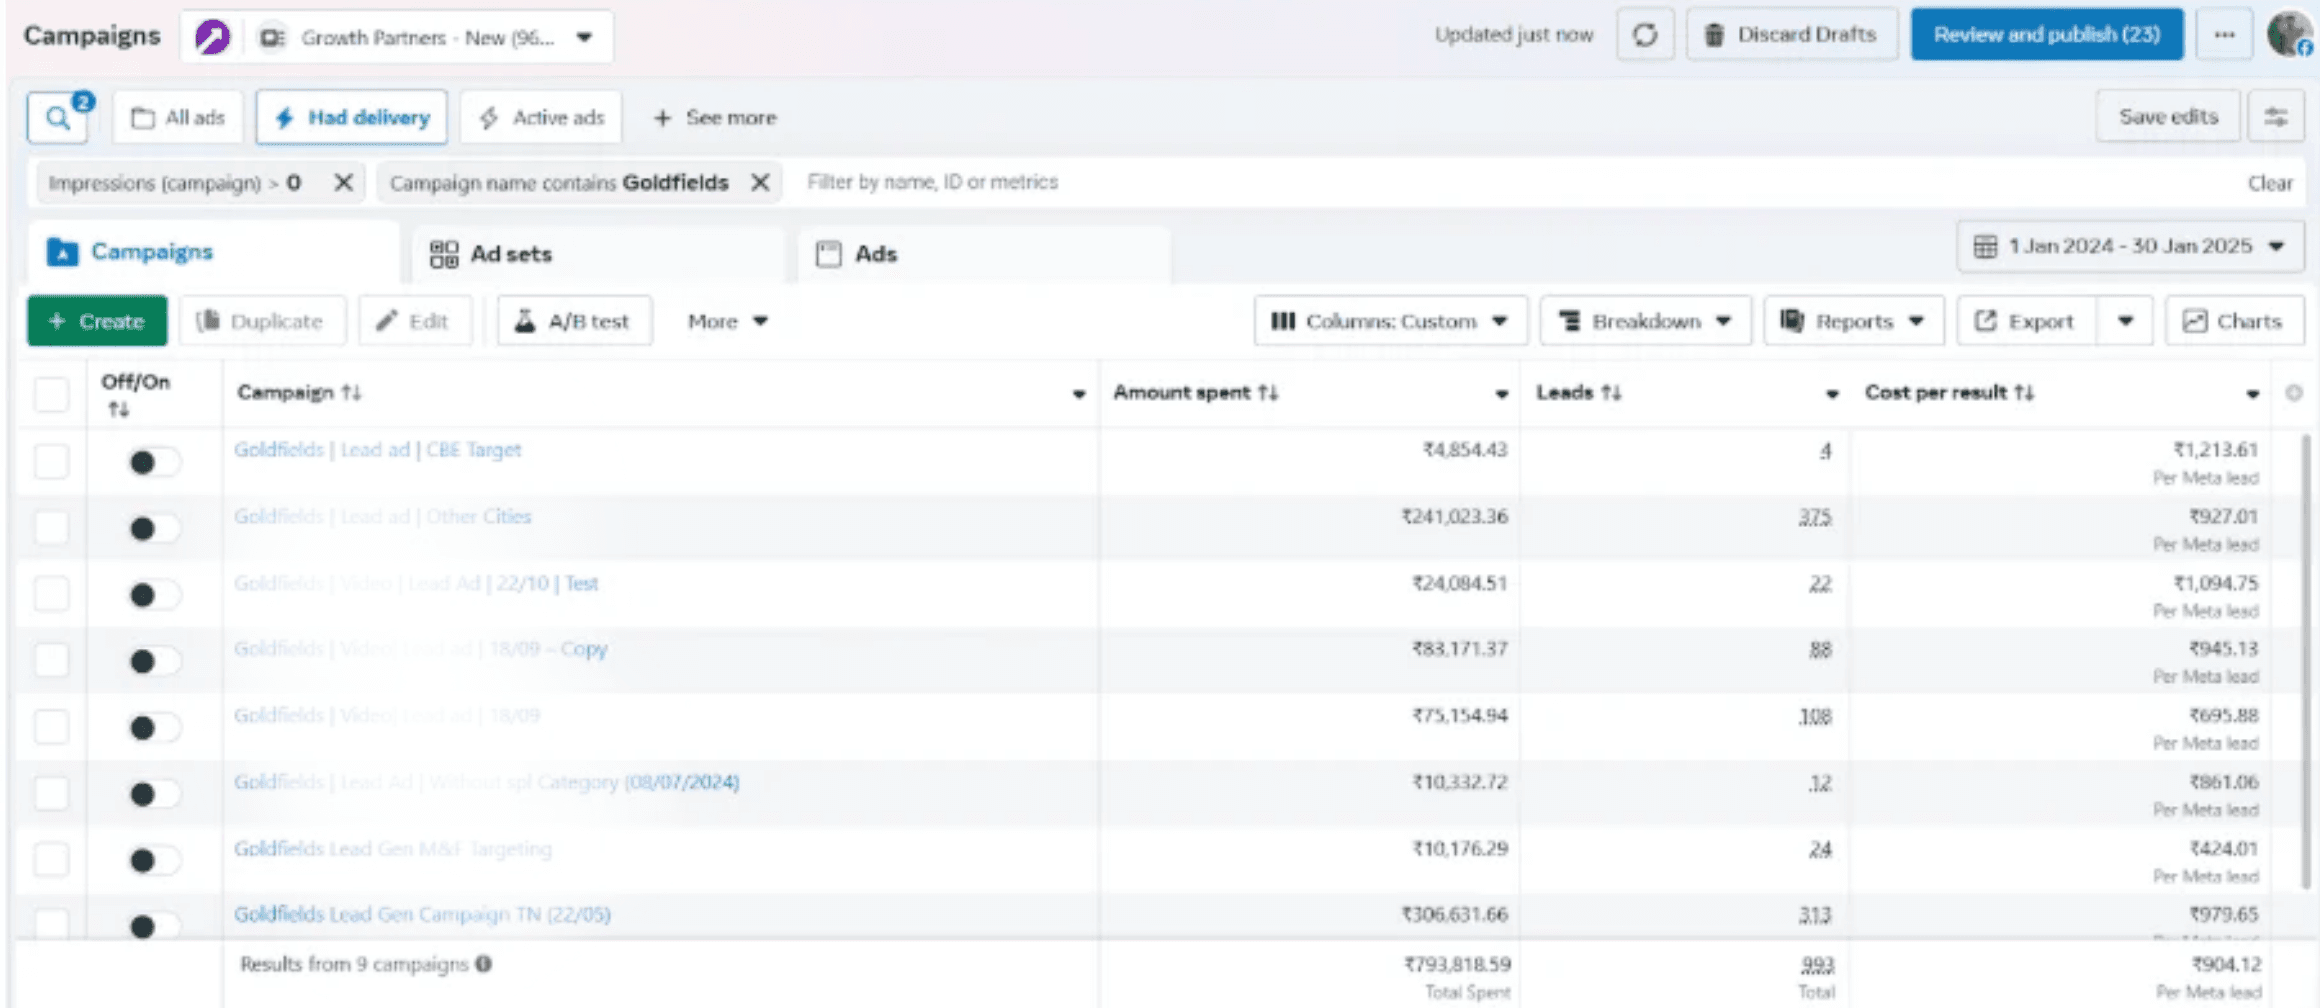This screenshot has height=1008, width=2320.
Task: Check the box for 22/10 Test campaign
Action: (x=51, y=594)
